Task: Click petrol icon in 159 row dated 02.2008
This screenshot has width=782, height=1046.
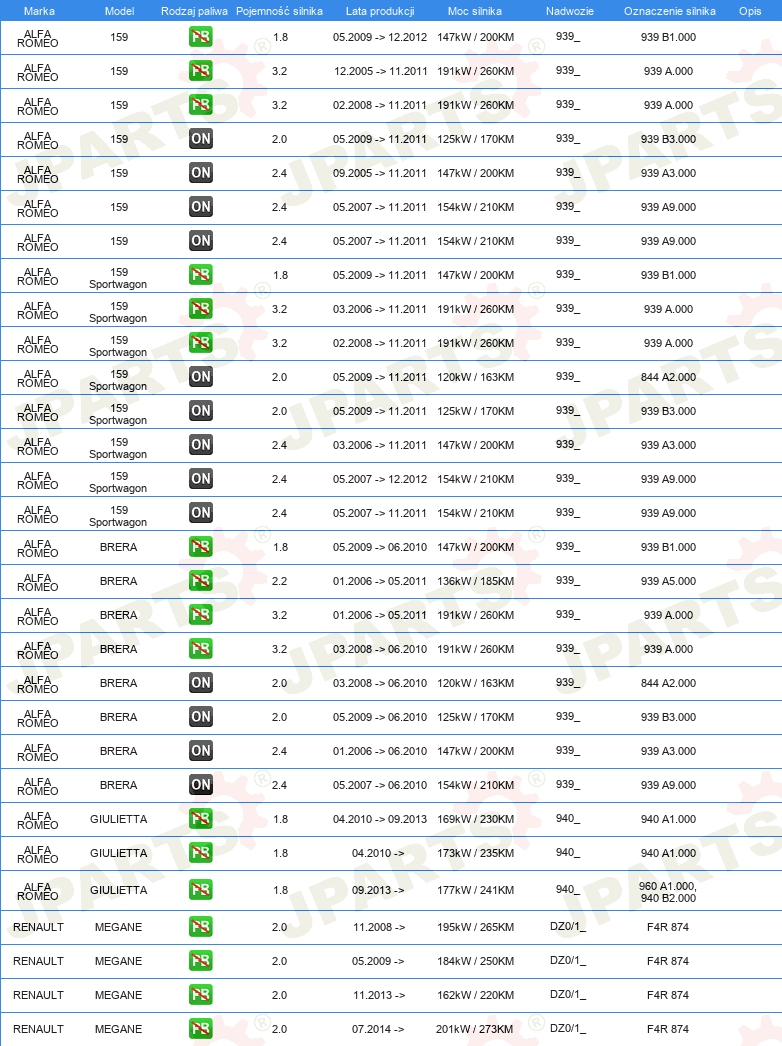Action: tap(201, 105)
